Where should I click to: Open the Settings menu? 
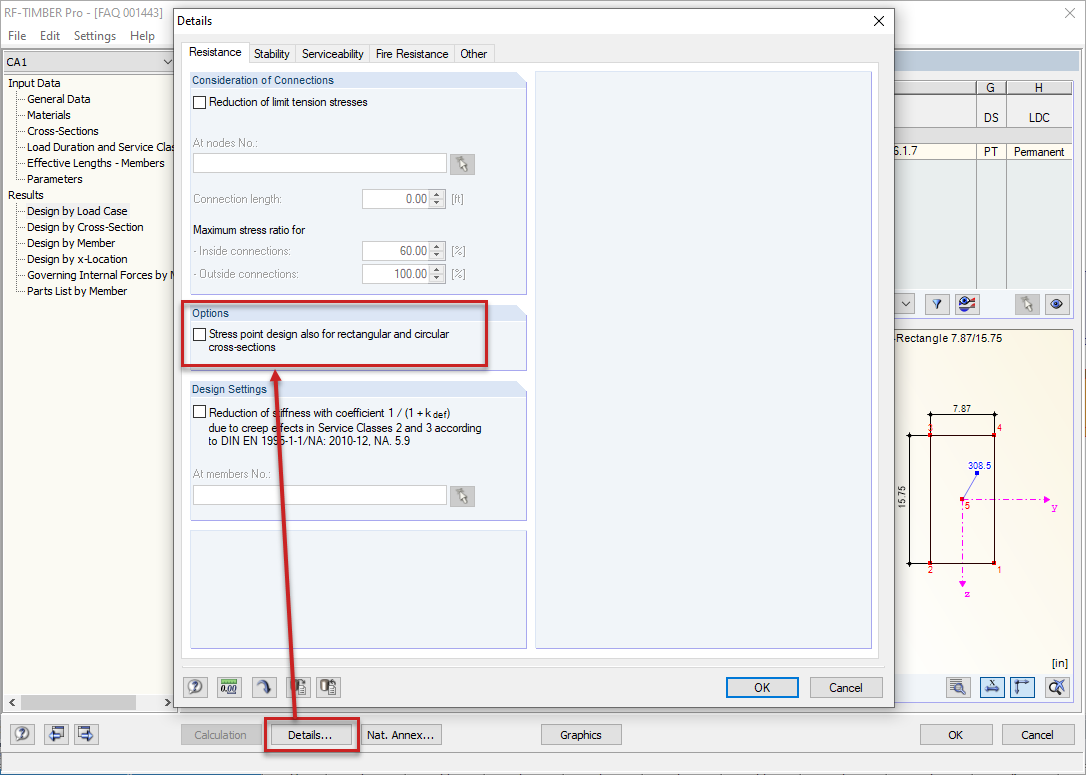94,34
